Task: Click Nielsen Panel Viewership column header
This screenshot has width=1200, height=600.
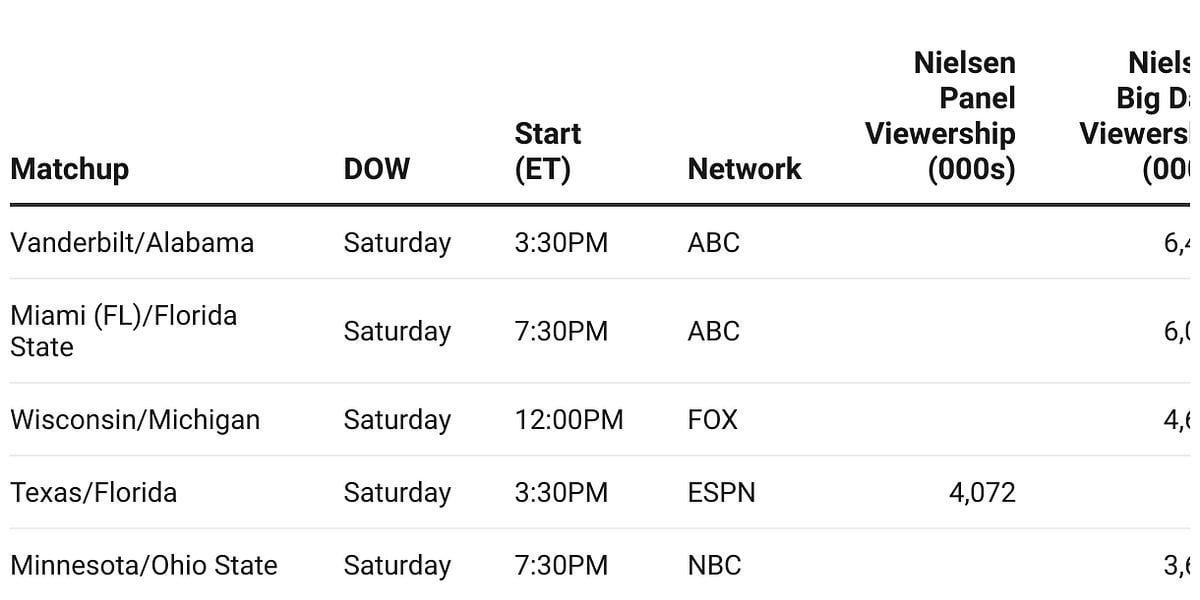Action: tap(940, 116)
